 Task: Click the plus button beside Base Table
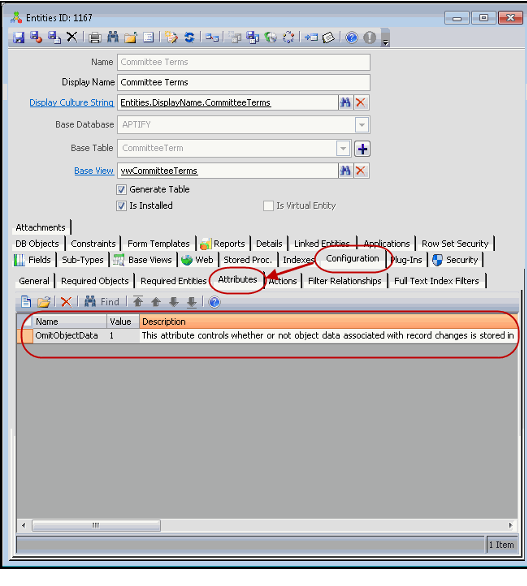pos(362,149)
